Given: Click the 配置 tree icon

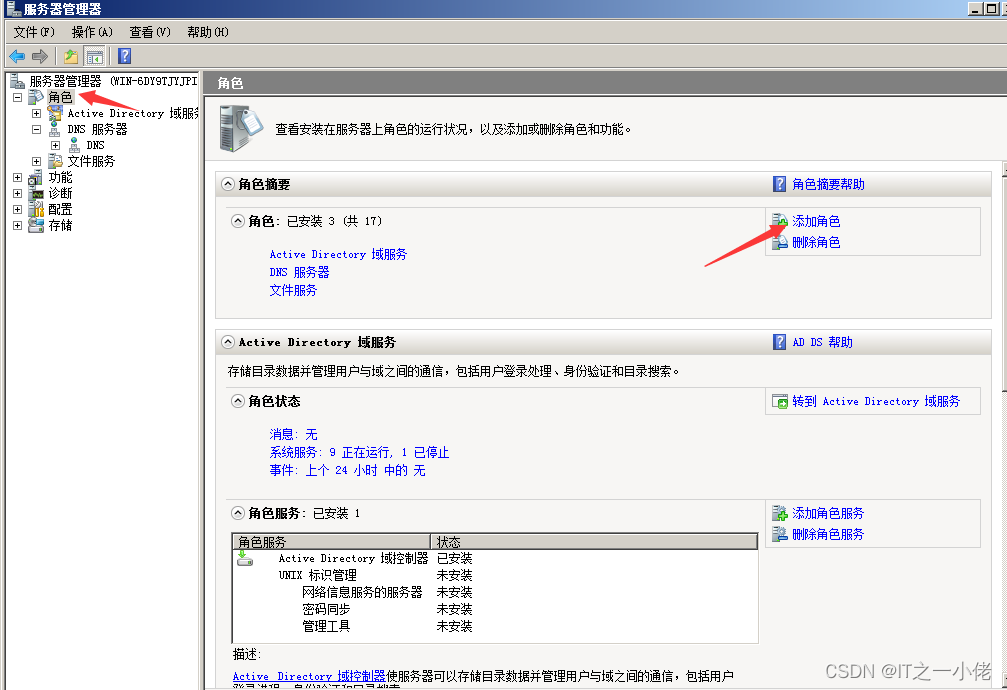Looking at the screenshot, I should point(36,209).
